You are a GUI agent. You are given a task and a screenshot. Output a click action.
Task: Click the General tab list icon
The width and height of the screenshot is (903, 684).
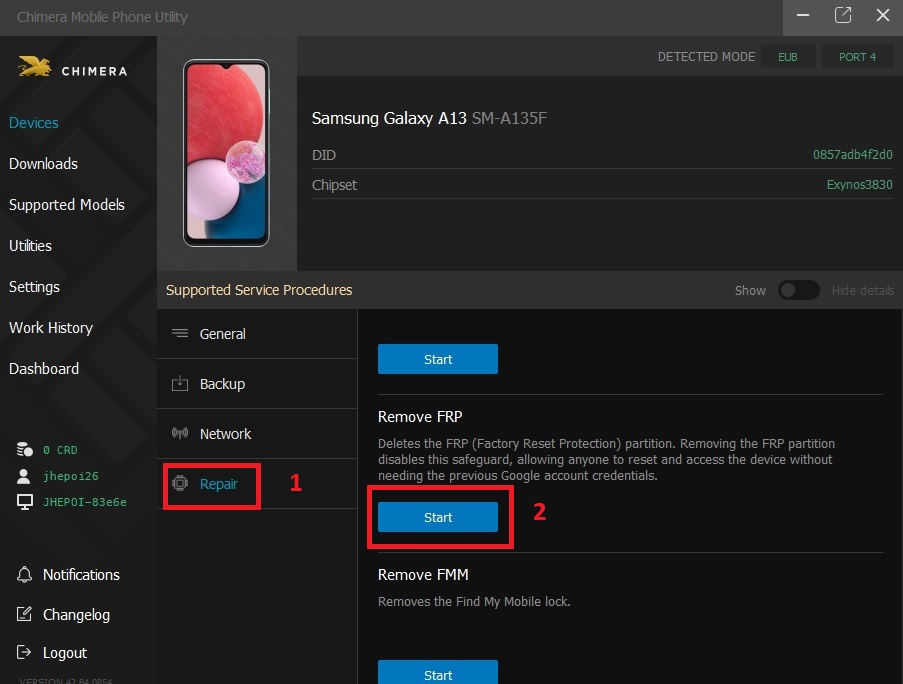coord(180,334)
